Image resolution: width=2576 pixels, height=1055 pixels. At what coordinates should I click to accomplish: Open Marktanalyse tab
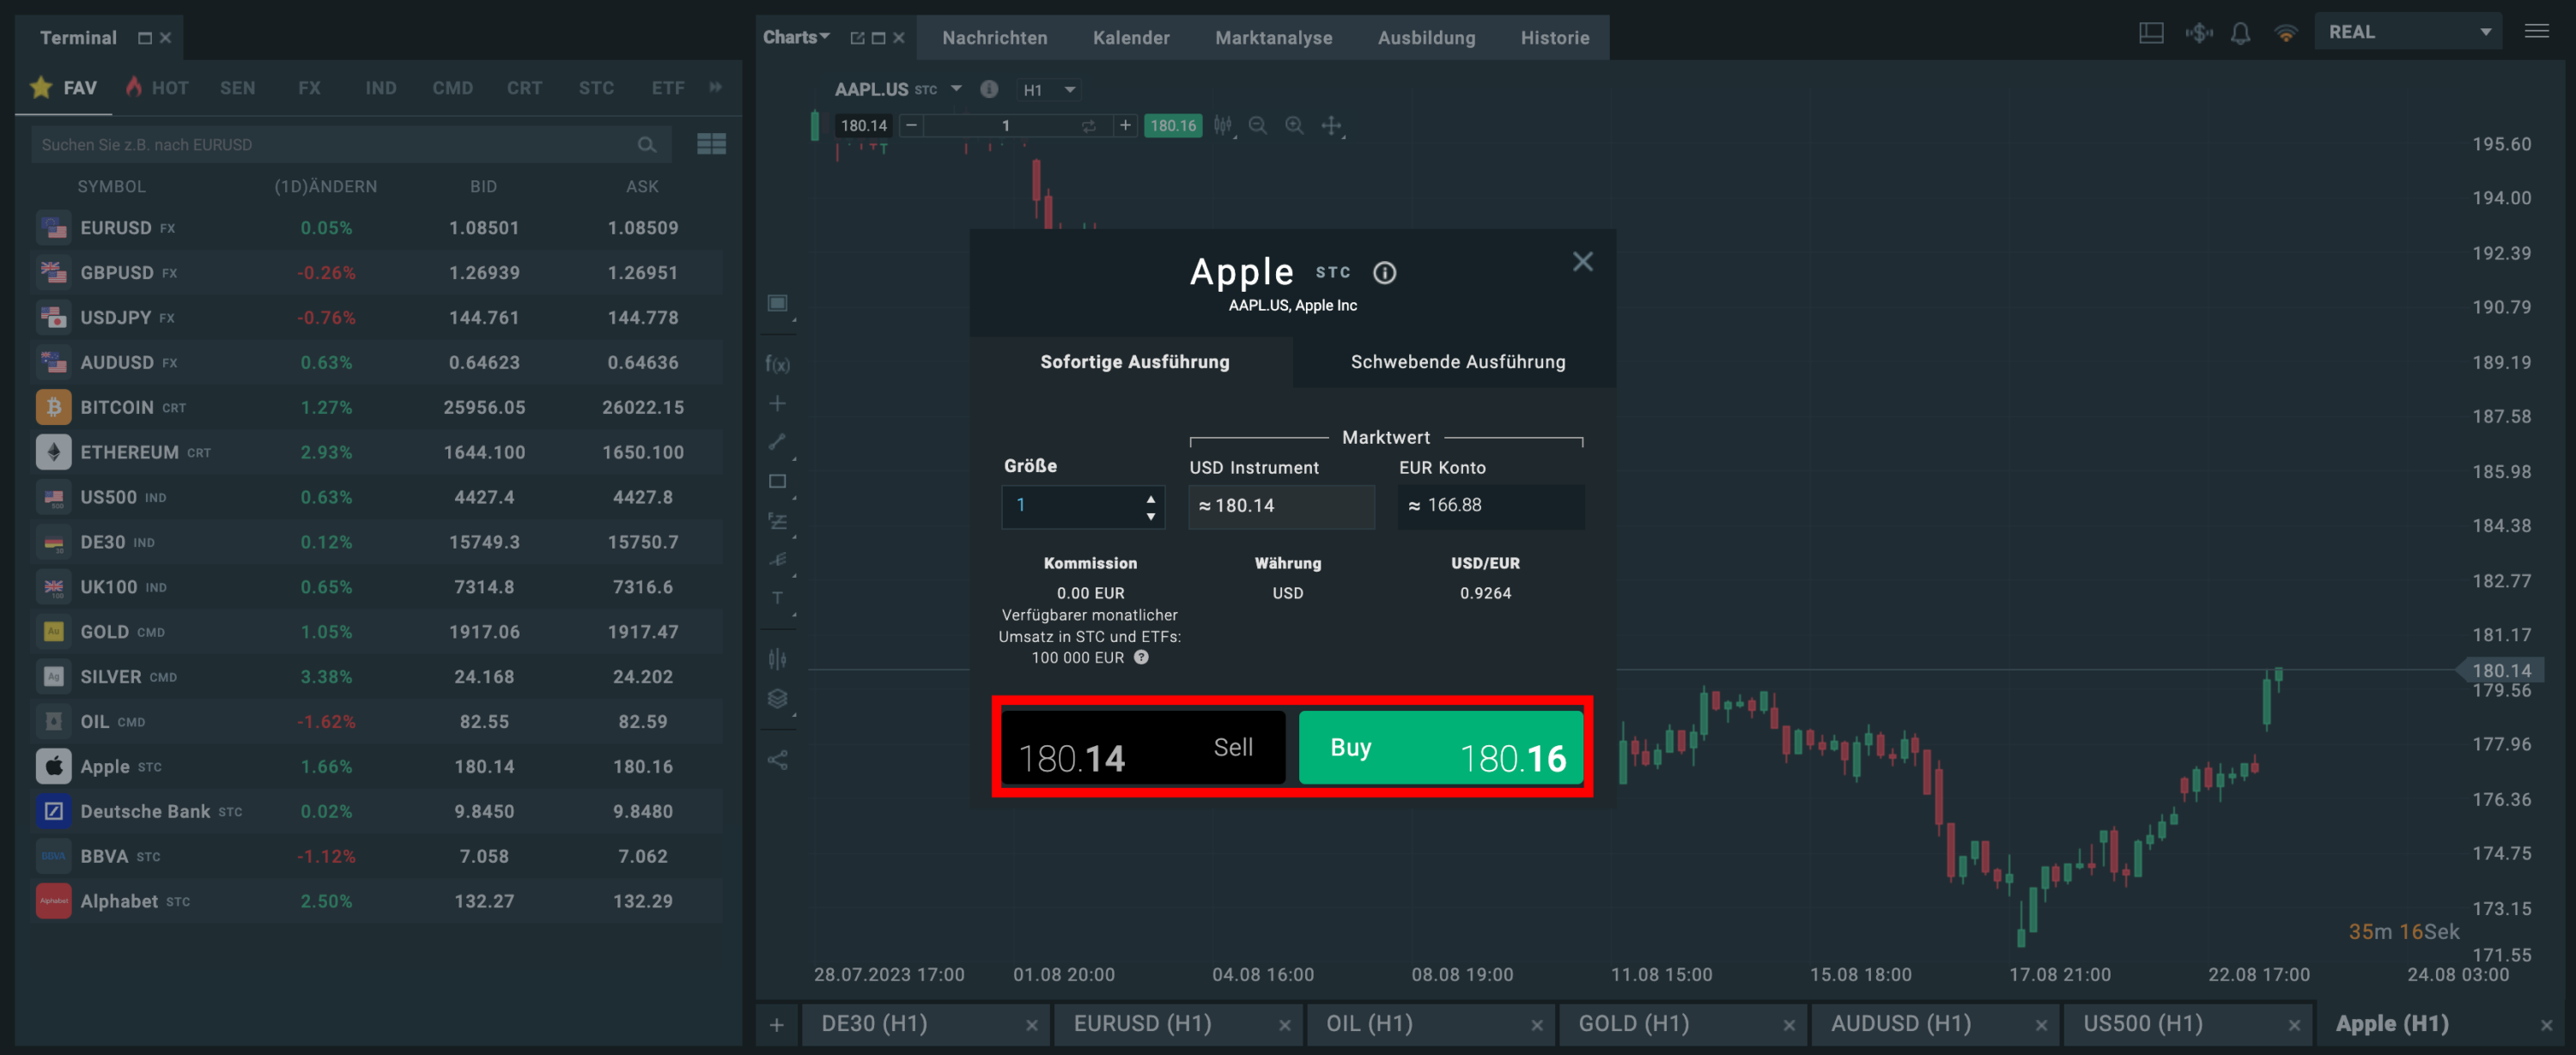pyautogui.click(x=1273, y=38)
